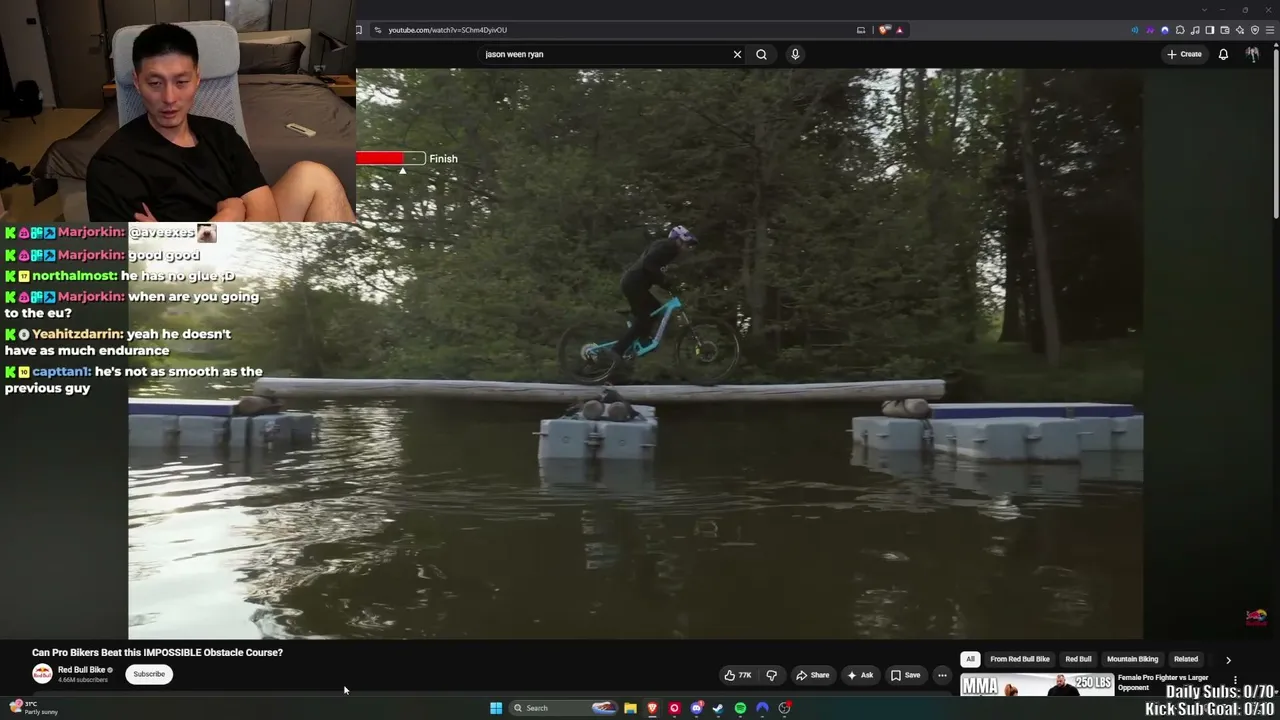Image resolution: width=1280 pixels, height=720 pixels.
Task: Open the Brave Rewards triangle icon
Action: coord(899,30)
